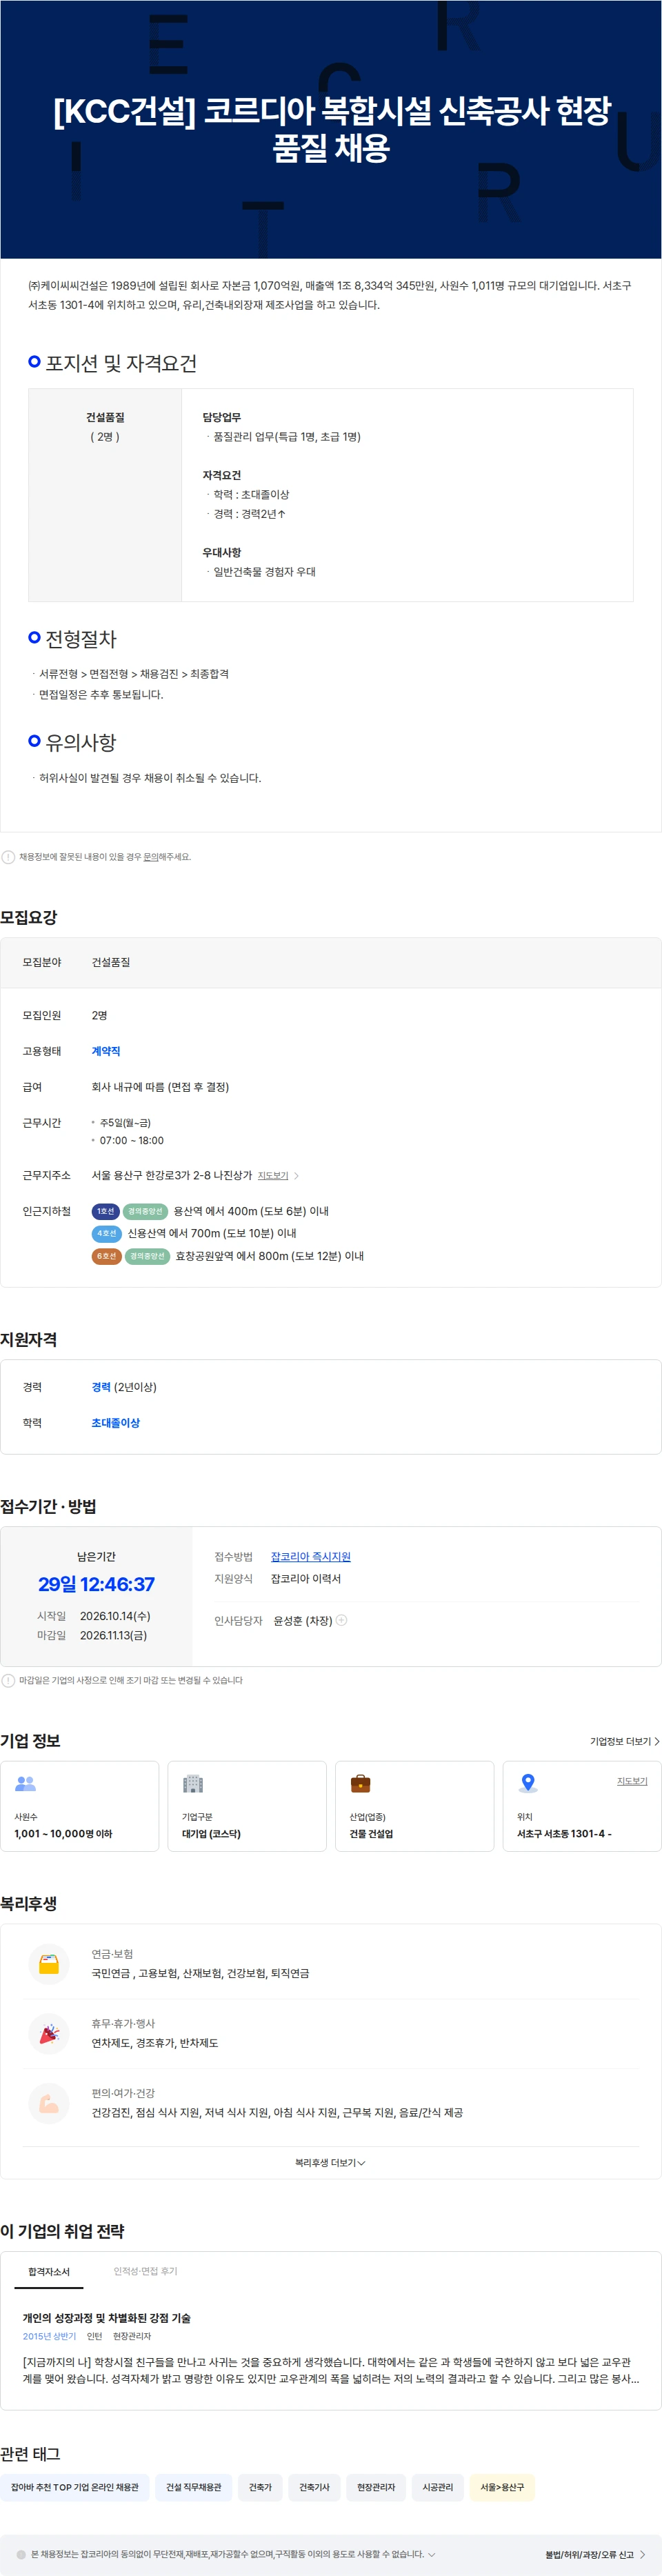
Task: Switch to 인적성·면접 후기 tab
Action: [x=145, y=2271]
